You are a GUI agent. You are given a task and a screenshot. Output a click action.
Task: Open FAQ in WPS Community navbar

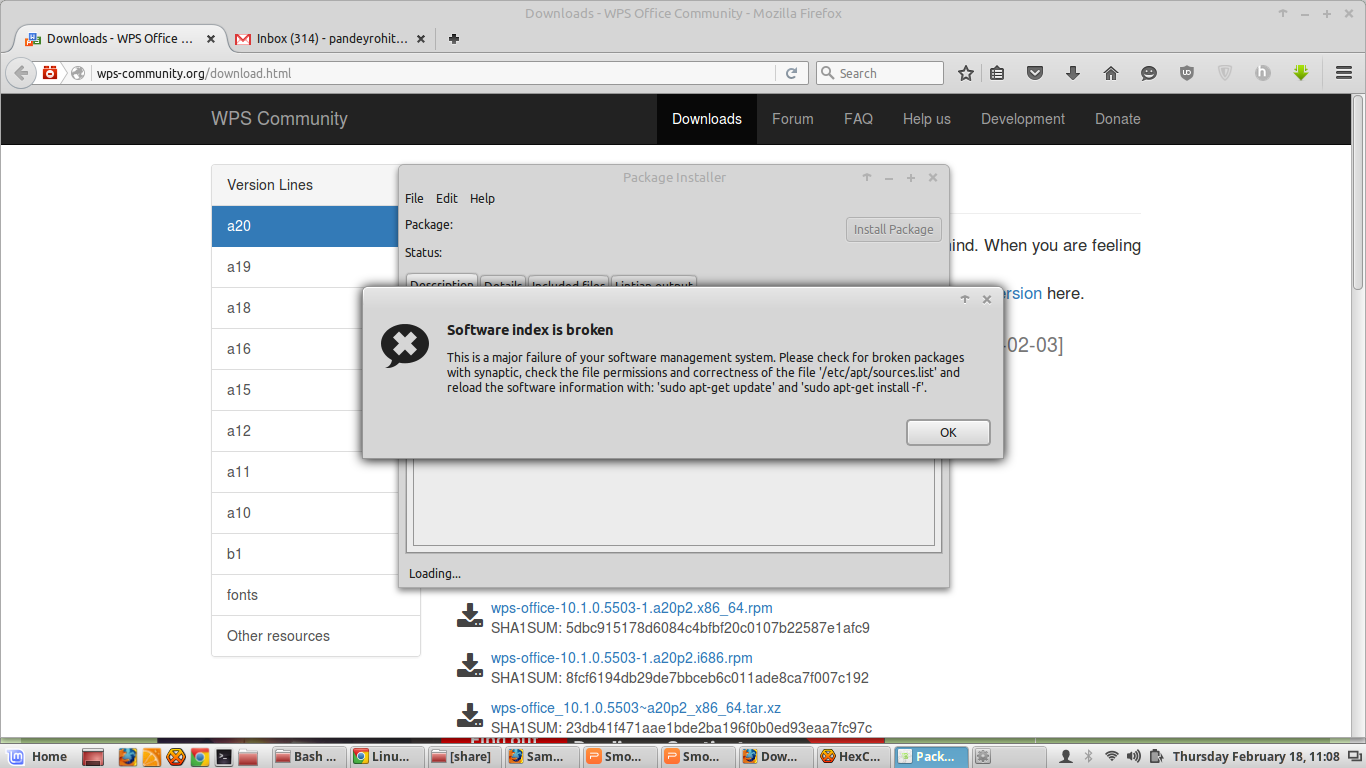click(x=858, y=119)
